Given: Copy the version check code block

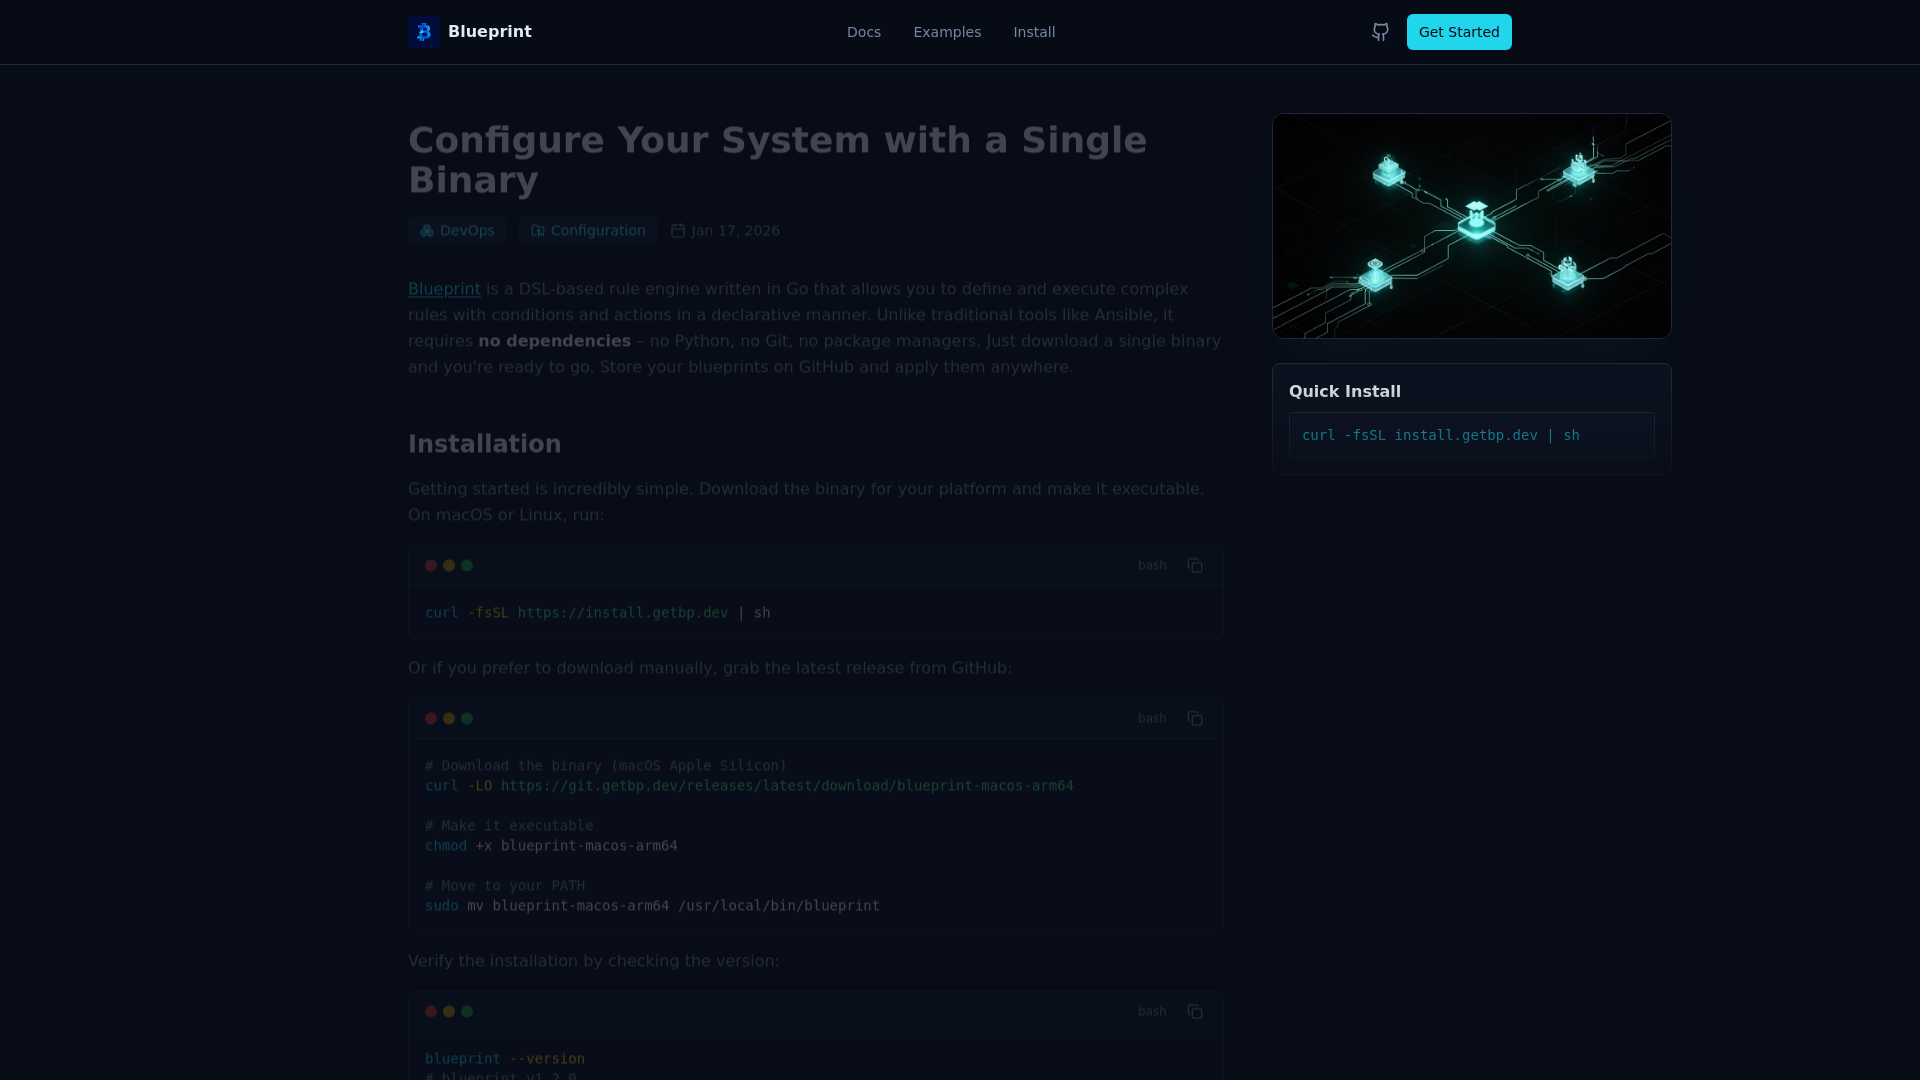Looking at the screenshot, I should point(1195,1011).
